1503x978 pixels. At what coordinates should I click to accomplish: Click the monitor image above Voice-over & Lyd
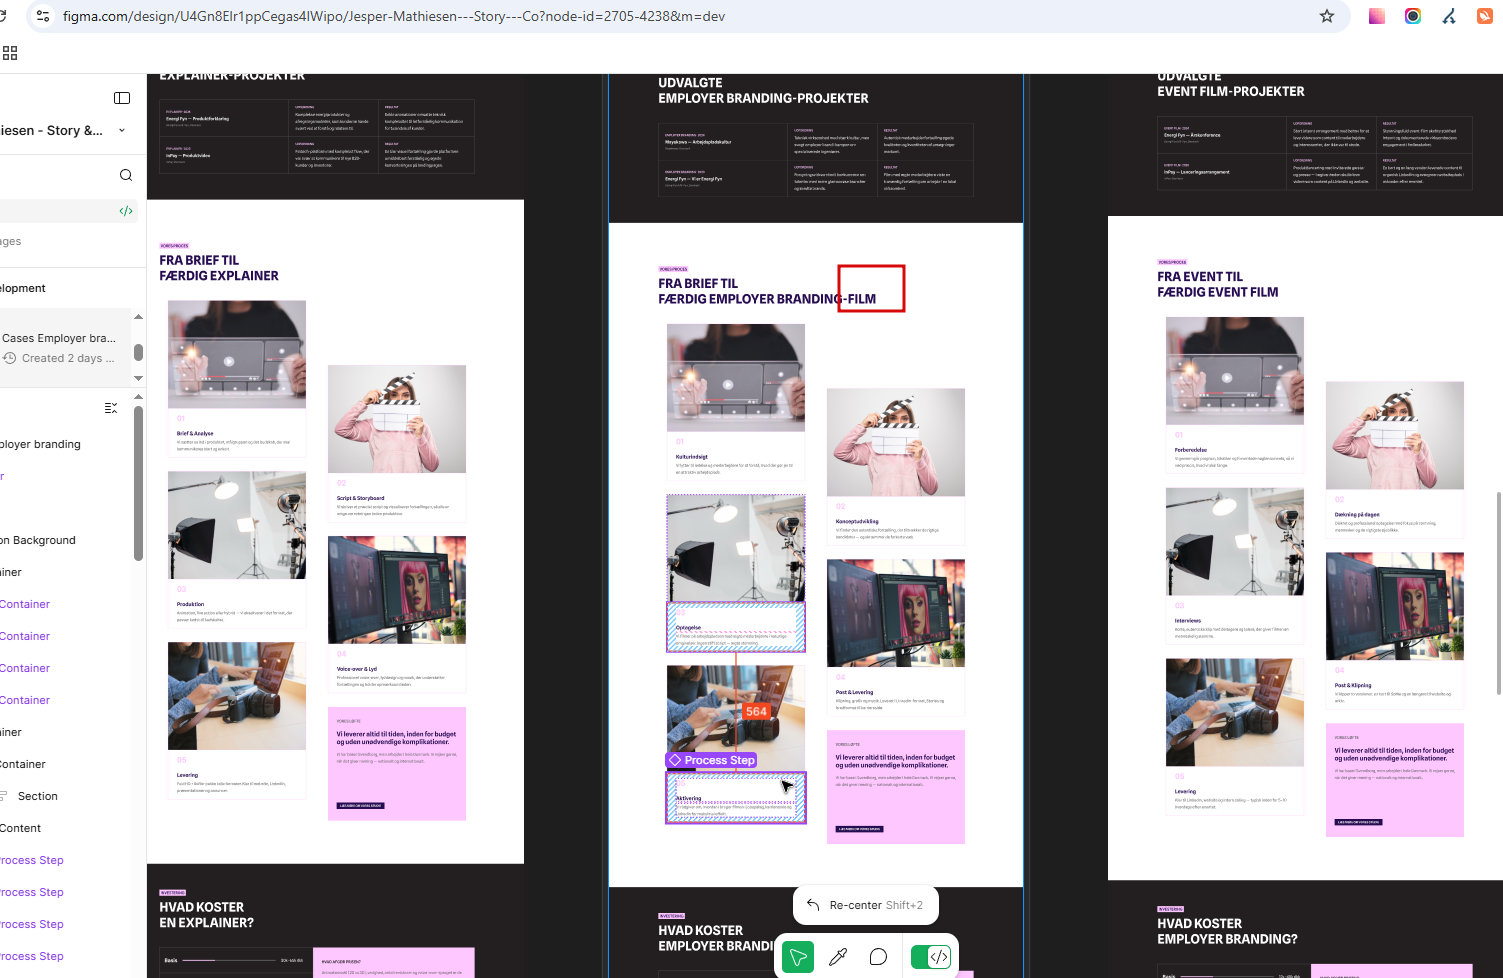coord(397,590)
